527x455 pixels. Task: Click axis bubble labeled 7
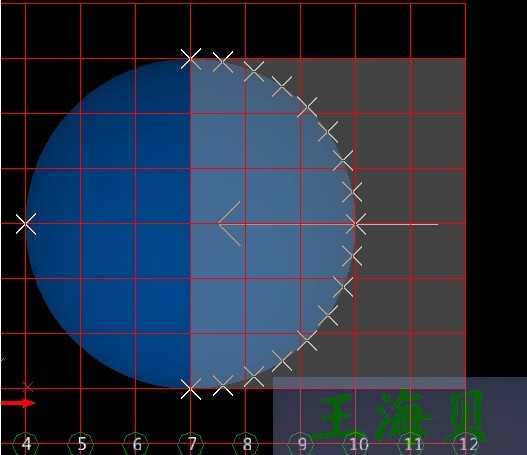191,444
